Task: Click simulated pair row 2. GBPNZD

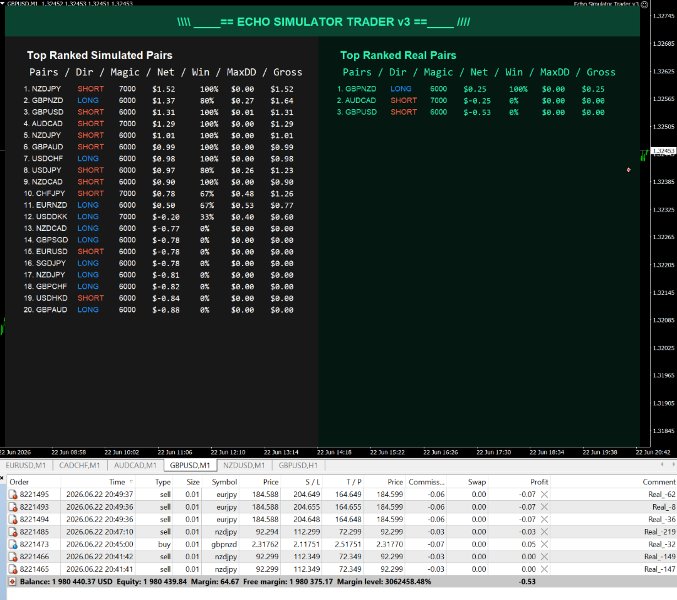Action: pyautogui.click(x=158, y=101)
